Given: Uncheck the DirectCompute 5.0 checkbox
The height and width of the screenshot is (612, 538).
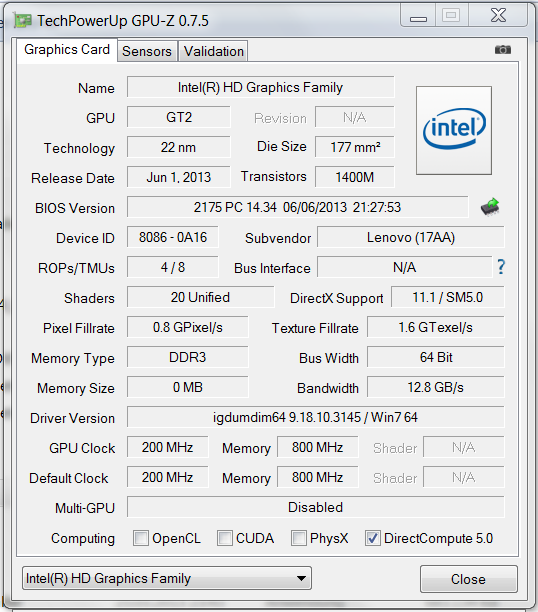Looking at the screenshot, I should tap(372, 538).
